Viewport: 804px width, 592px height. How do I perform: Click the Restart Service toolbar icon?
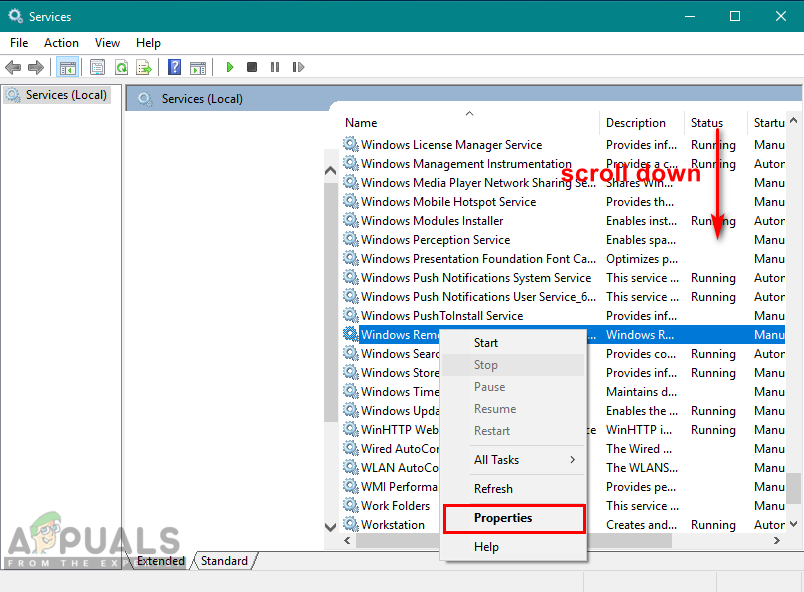click(x=298, y=67)
